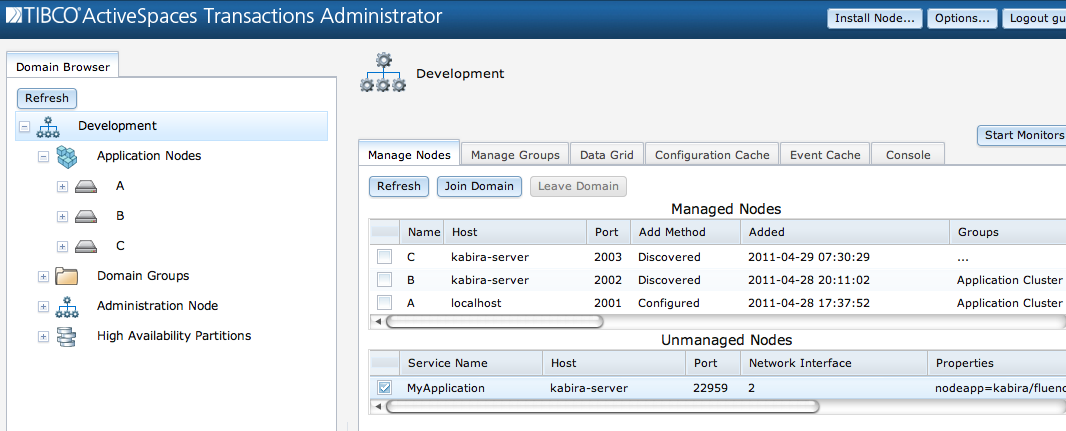Click the Domain Groups folder icon

coord(67,276)
